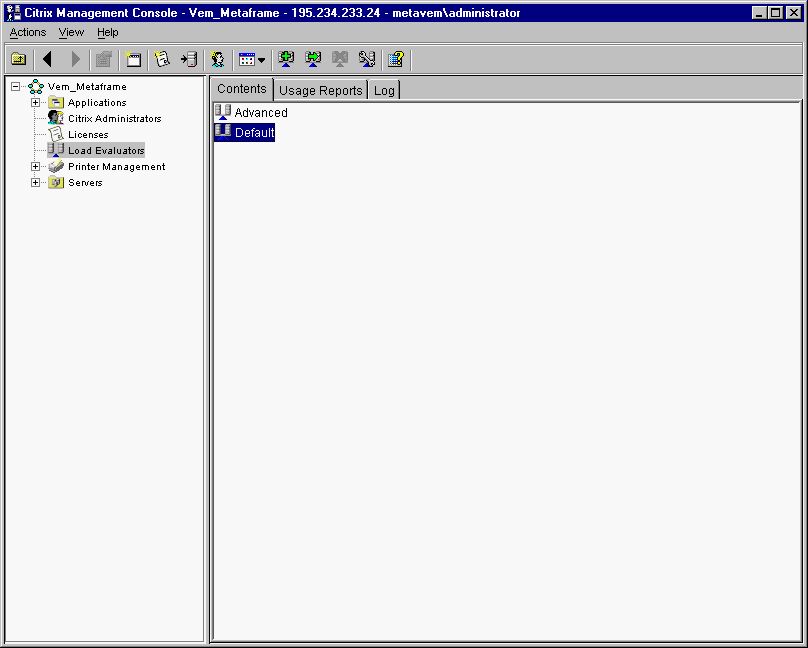This screenshot has height=648, width=808.
Task: Click the load evaluator wrench properties icon
Action: click(367, 59)
